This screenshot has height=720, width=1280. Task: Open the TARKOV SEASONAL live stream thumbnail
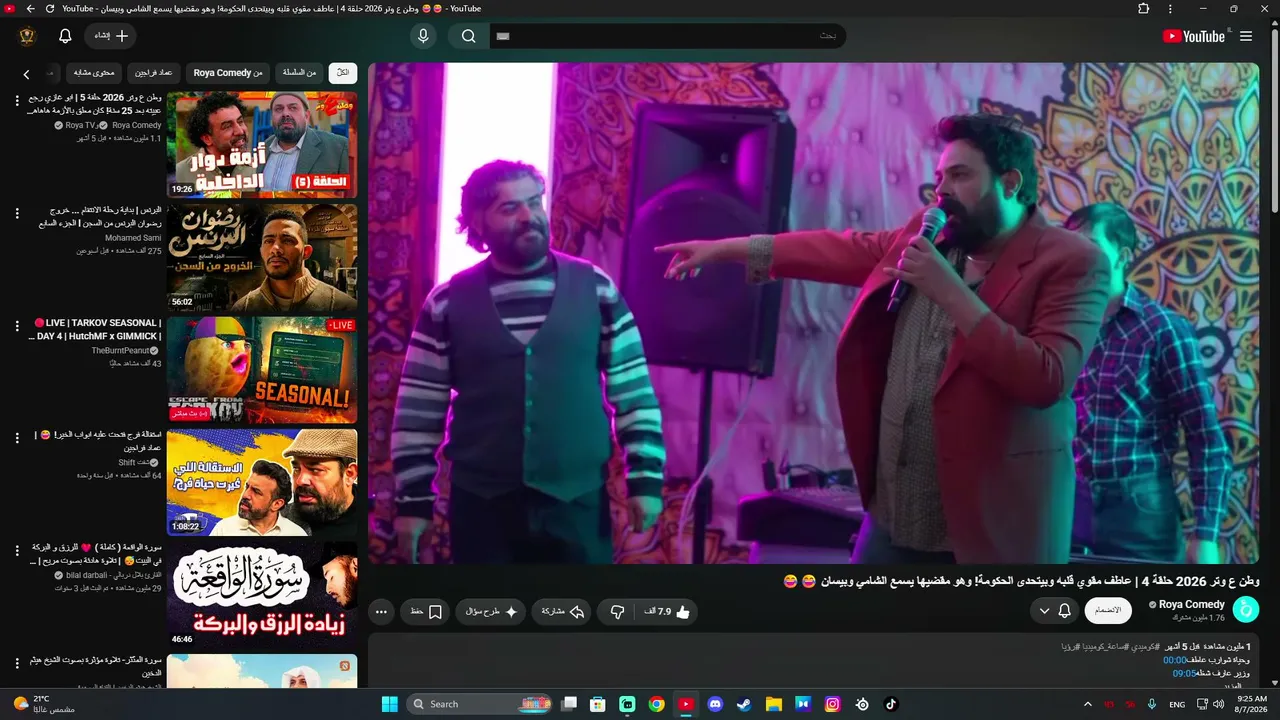pos(262,370)
